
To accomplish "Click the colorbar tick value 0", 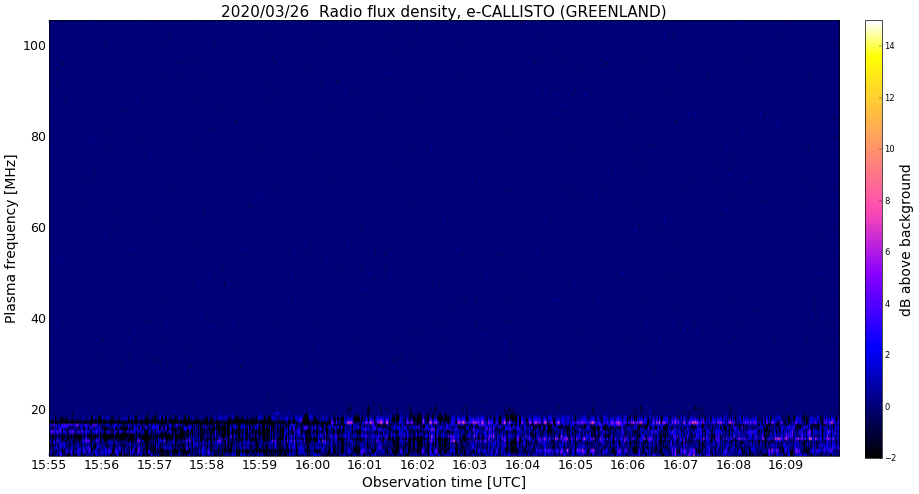I will pyautogui.click(x=887, y=407).
